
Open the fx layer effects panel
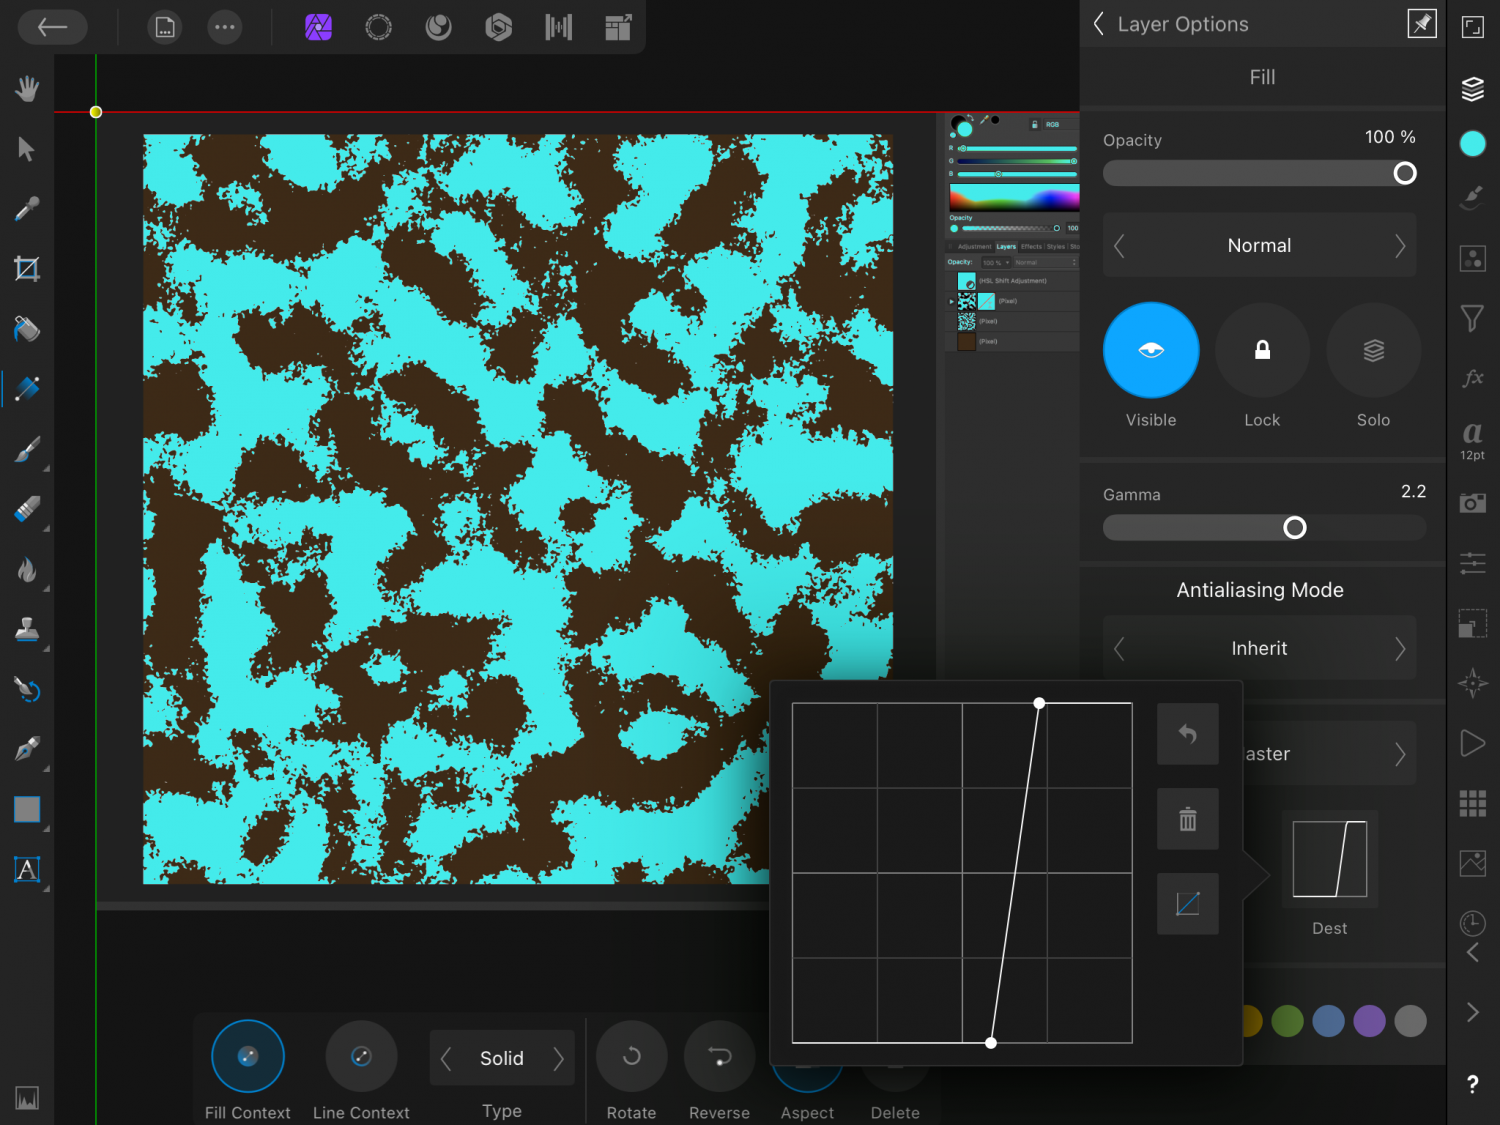1472,378
